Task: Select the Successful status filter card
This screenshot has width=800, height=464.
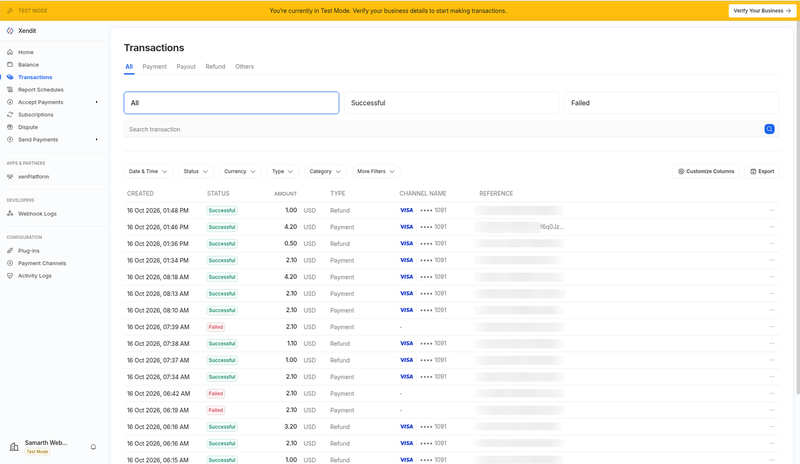Action: tap(451, 103)
